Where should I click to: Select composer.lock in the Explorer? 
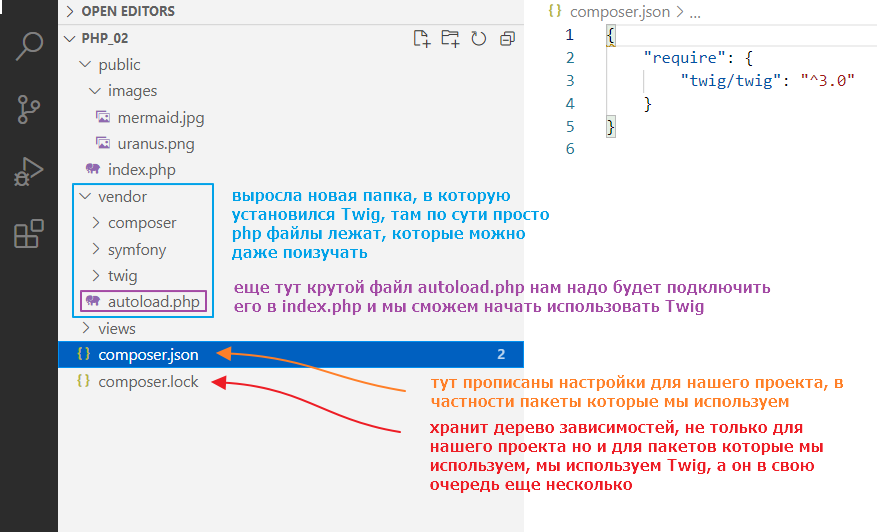pos(148,381)
